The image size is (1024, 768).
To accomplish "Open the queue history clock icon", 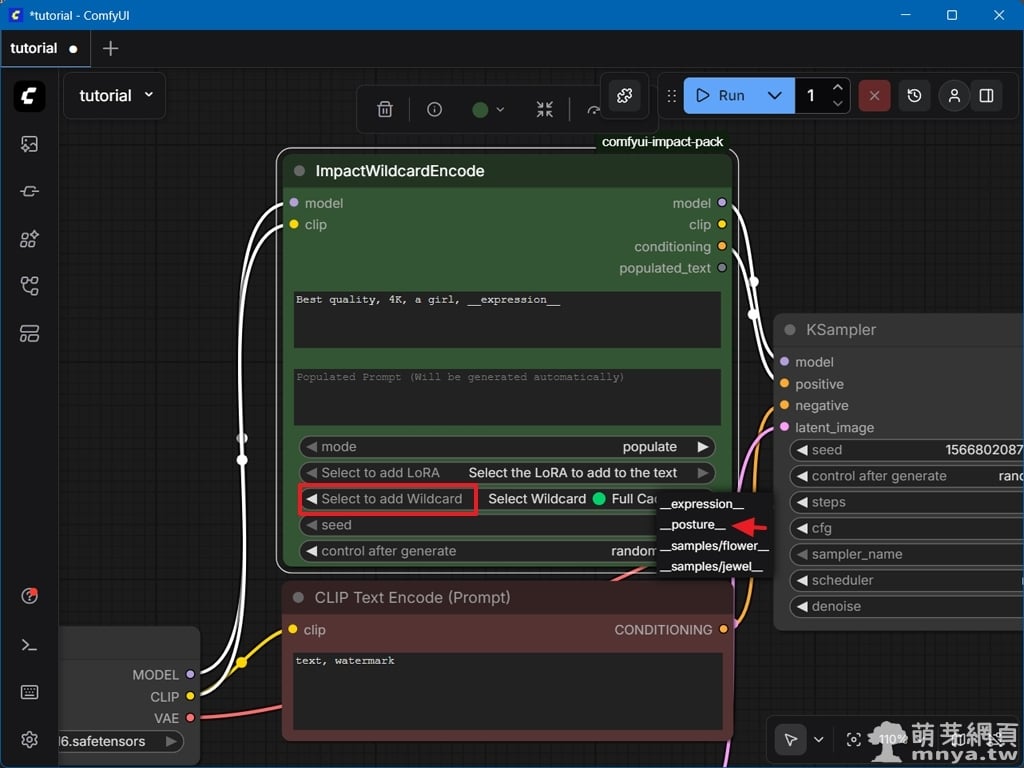I will (914, 96).
